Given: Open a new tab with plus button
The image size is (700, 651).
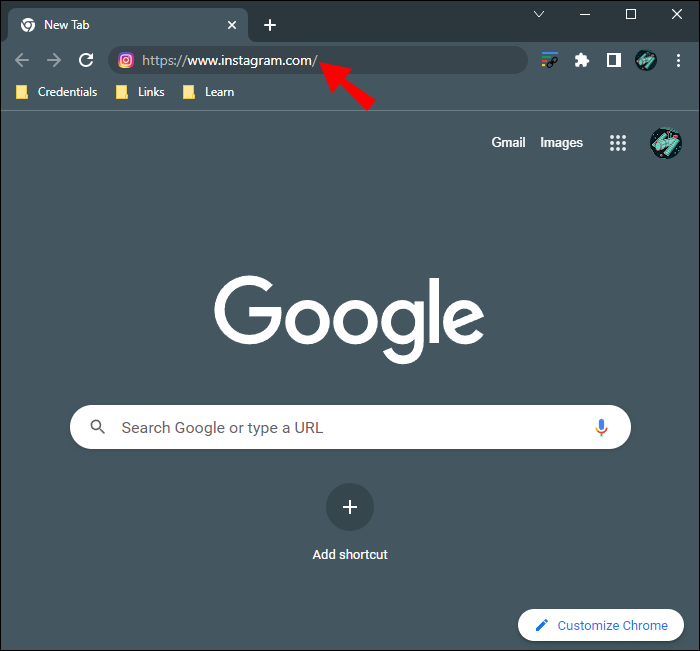Looking at the screenshot, I should click(270, 25).
